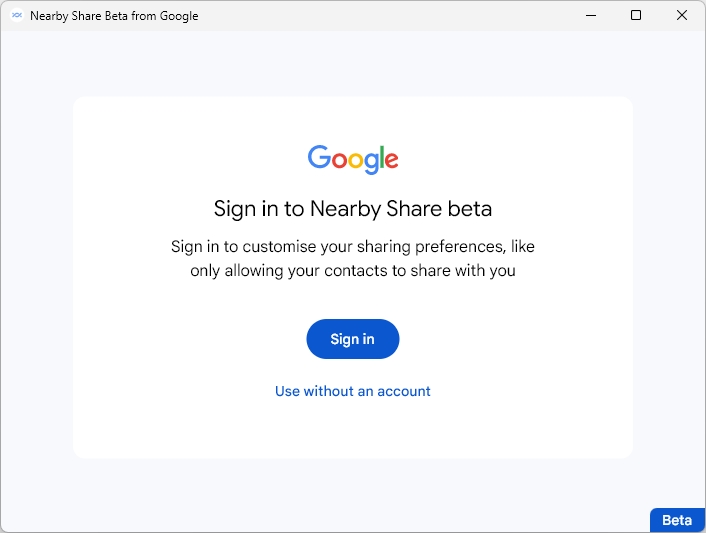
Task: Click the window title Nearby Share Beta from Google
Action: point(114,16)
